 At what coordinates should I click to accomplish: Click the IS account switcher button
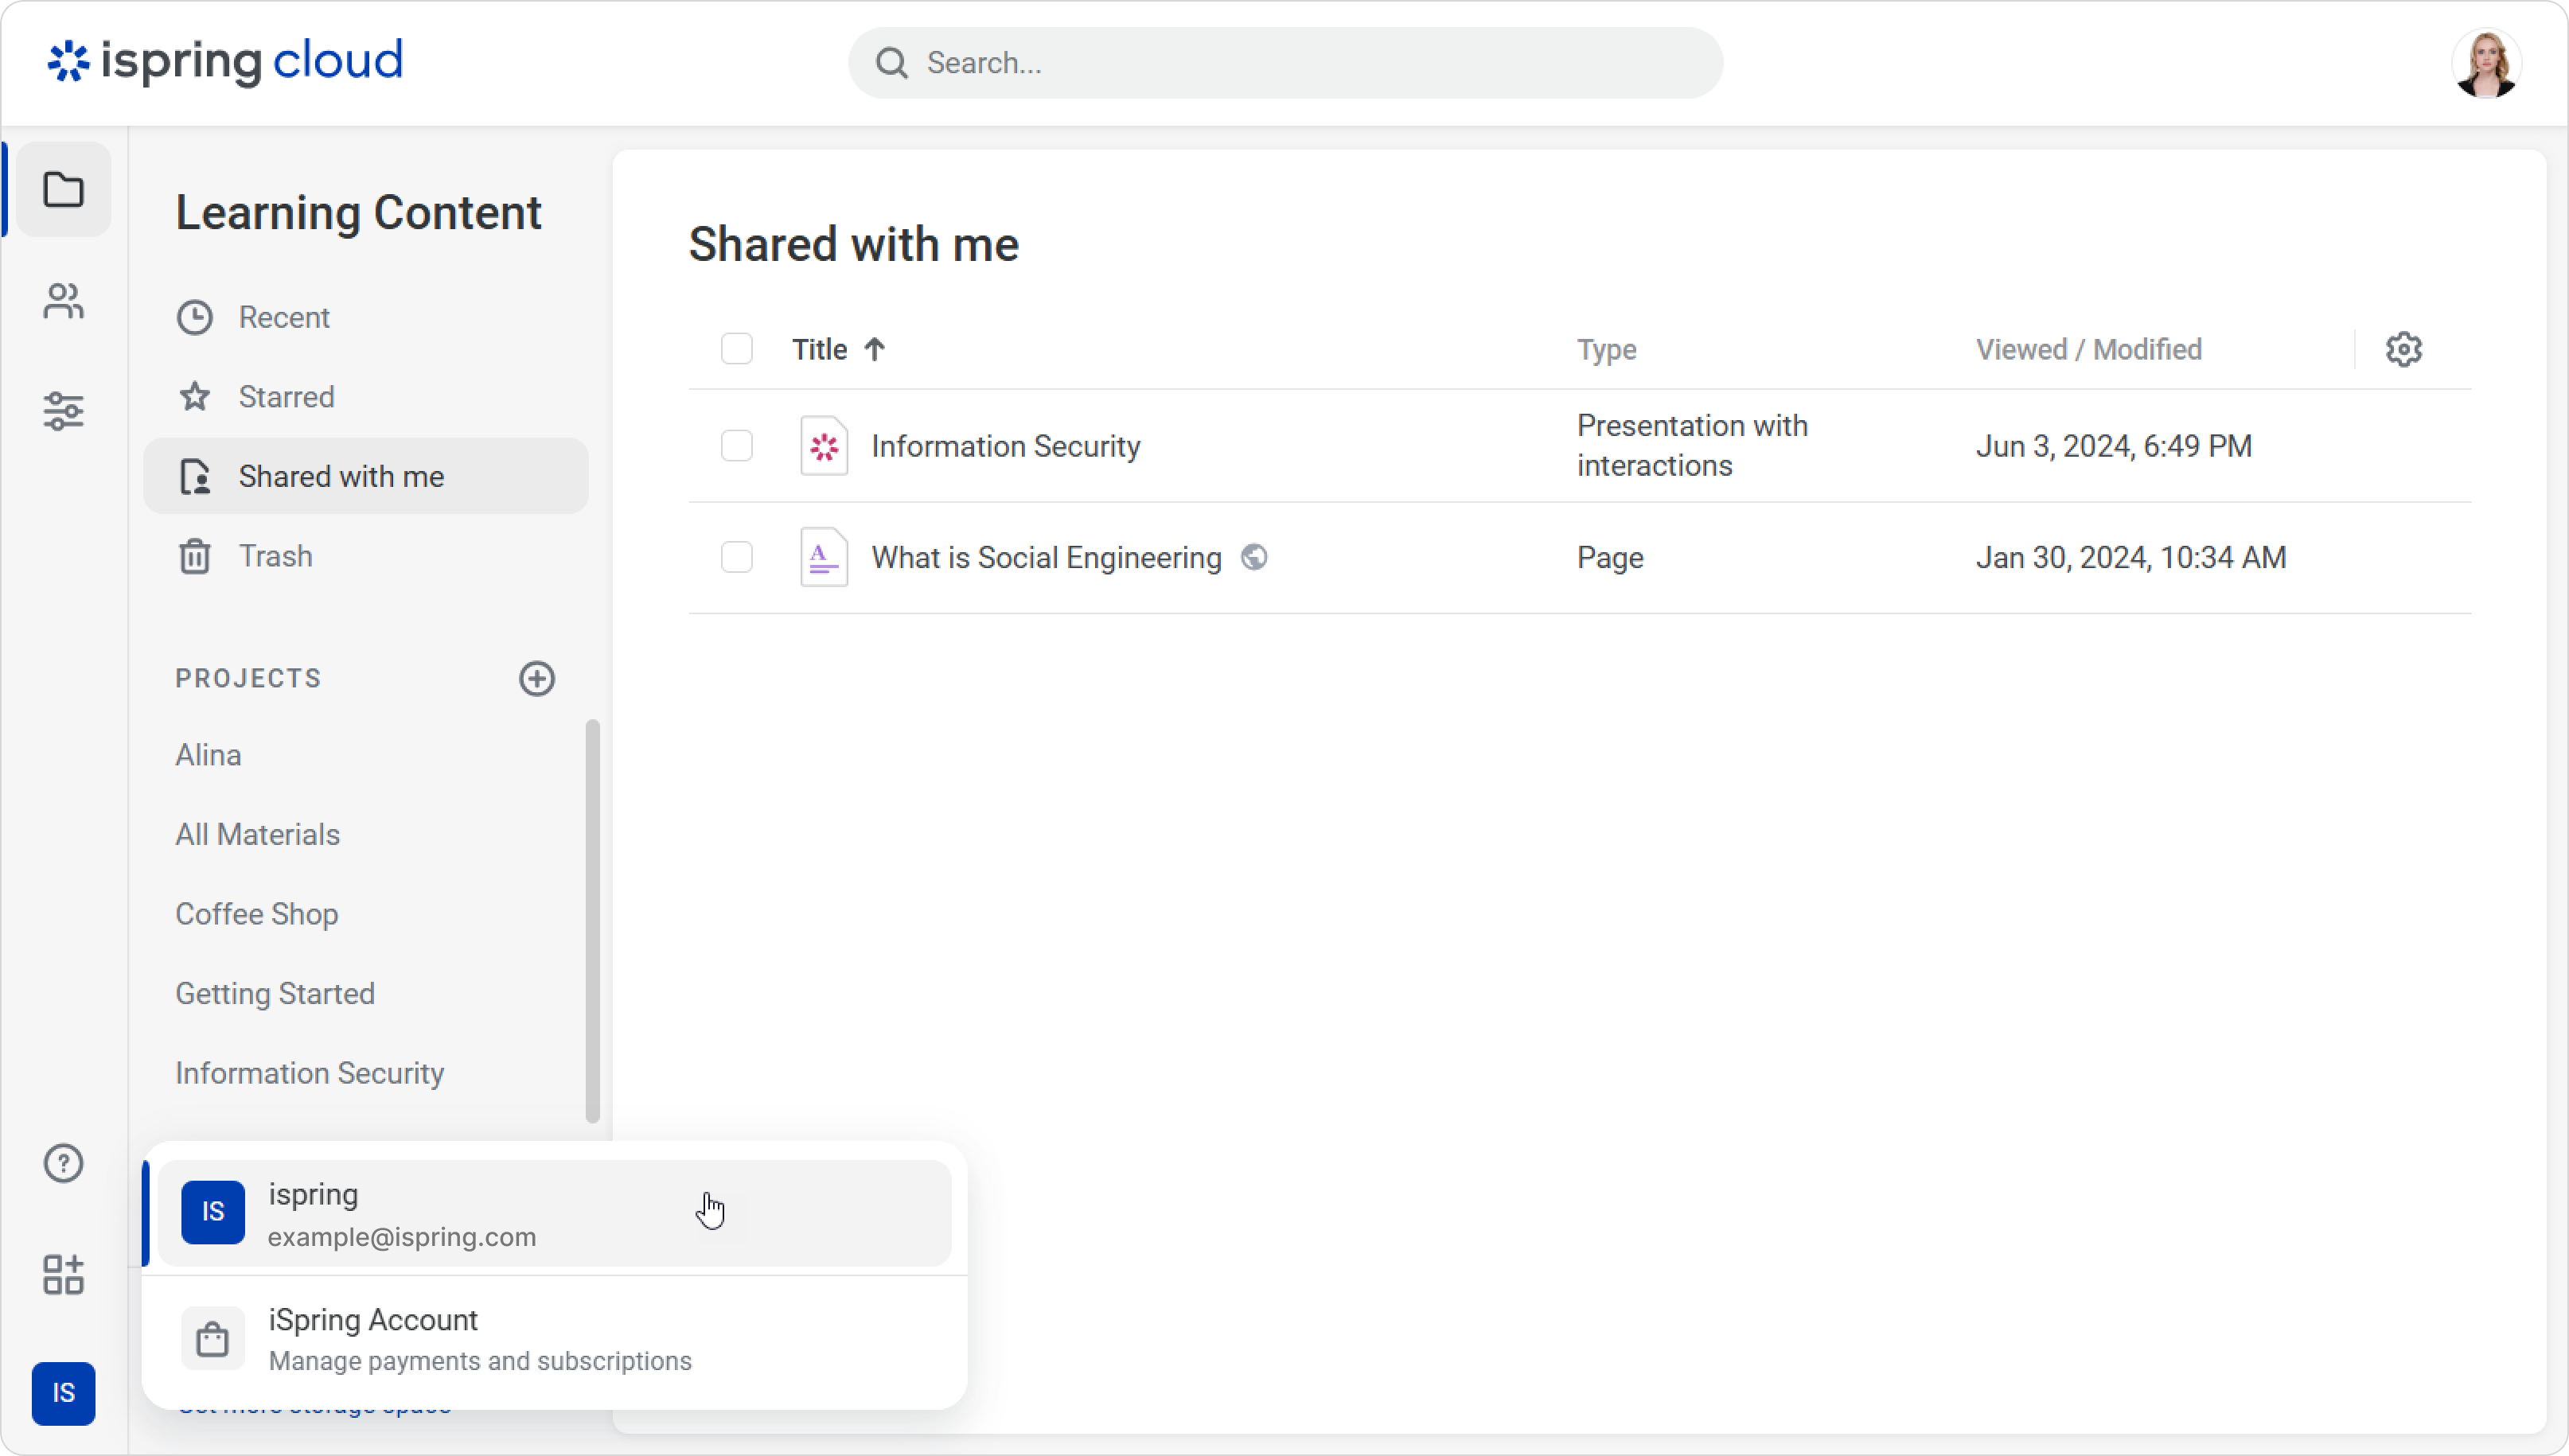pos(63,1393)
